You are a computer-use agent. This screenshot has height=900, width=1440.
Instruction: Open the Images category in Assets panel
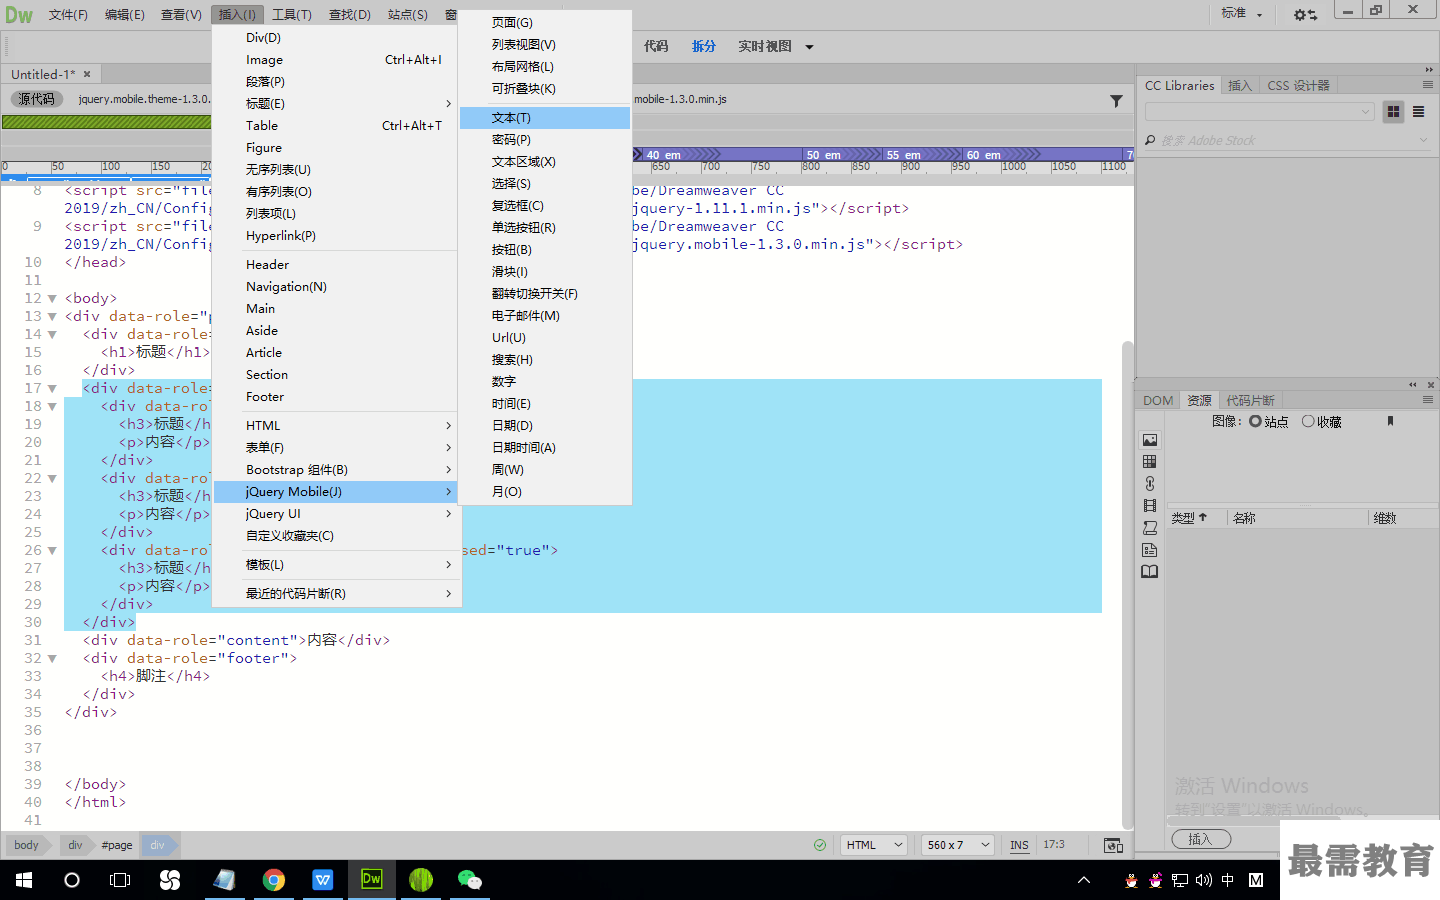click(x=1150, y=440)
